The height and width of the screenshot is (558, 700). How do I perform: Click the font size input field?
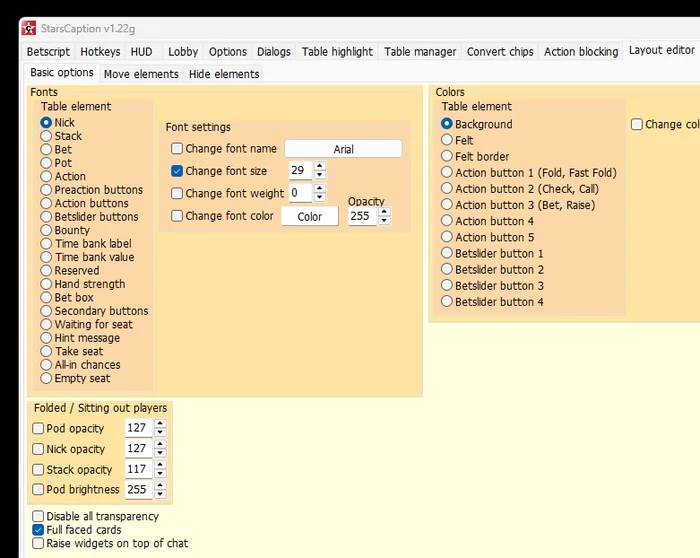[300, 171]
